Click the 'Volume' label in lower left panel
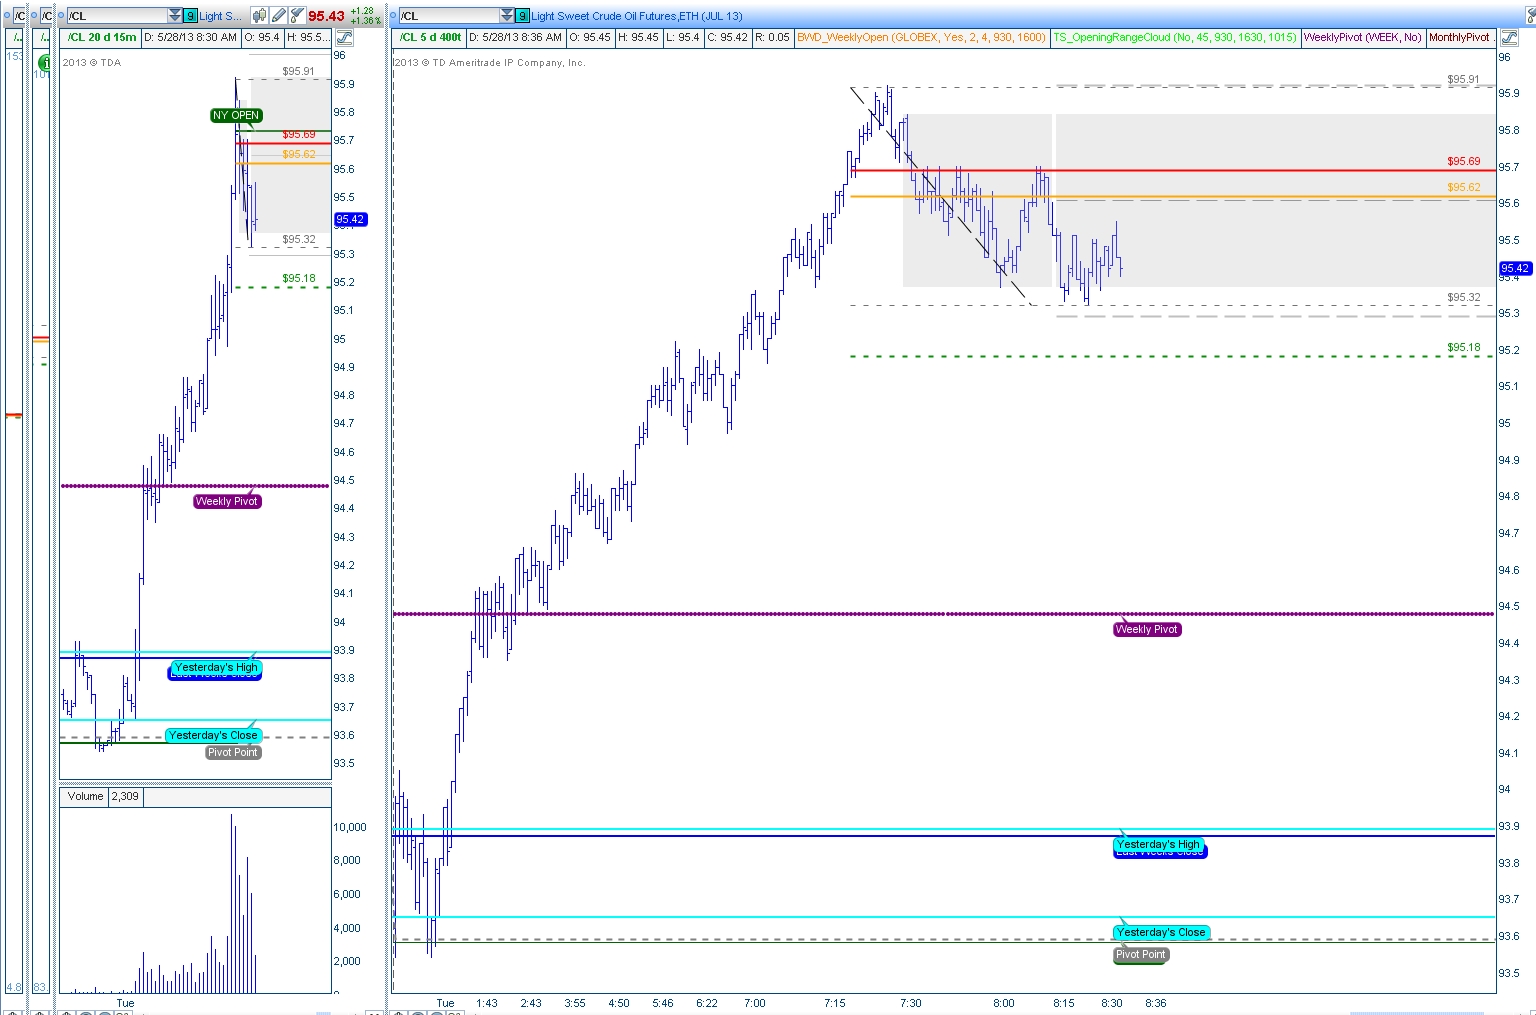The image size is (1536, 1015). (x=86, y=796)
